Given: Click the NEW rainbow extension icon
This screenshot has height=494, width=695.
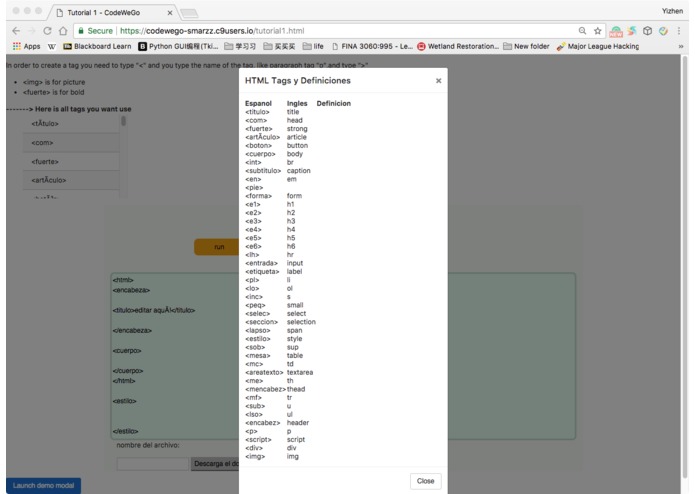Looking at the screenshot, I should click(616, 31).
